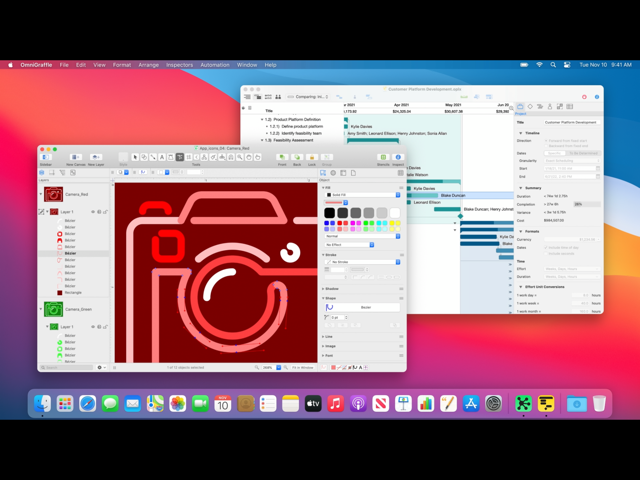Open the Inspectors menu

coord(179,65)
